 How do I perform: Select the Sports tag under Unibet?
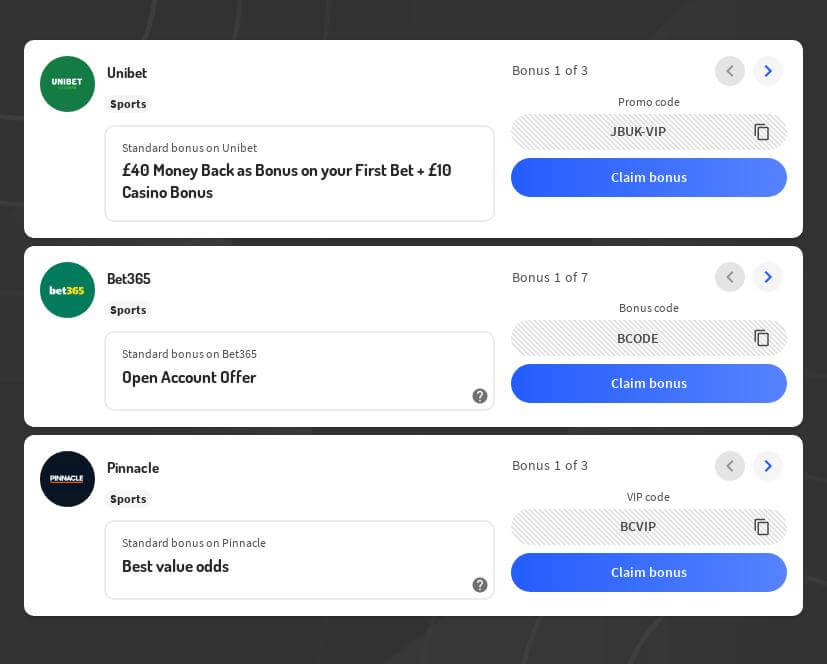click(x=128, y=104)
